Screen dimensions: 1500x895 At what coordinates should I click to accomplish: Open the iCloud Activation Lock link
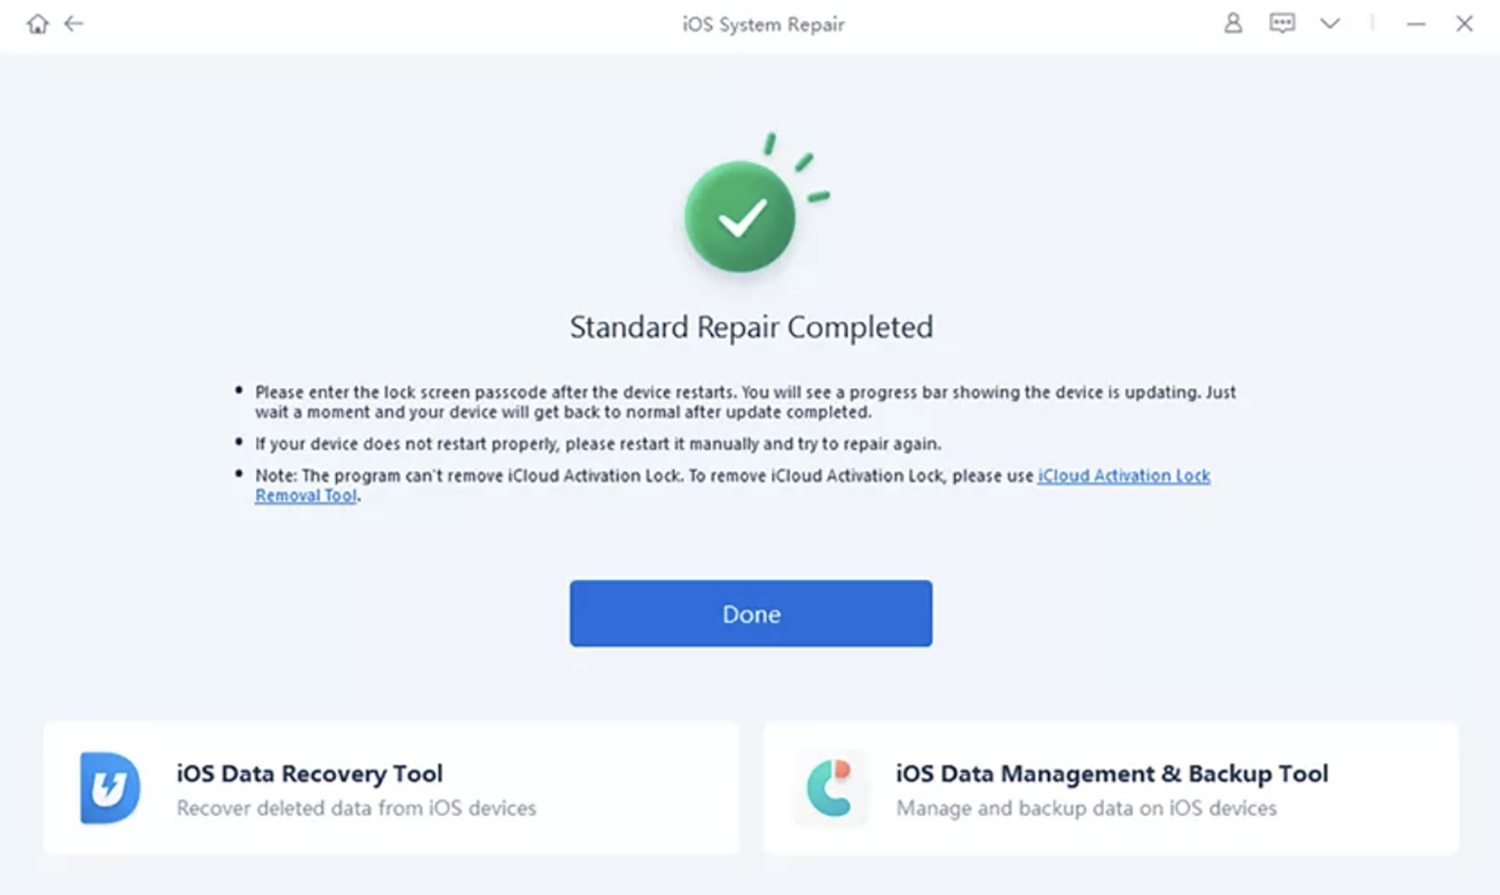pos(1124,476)
